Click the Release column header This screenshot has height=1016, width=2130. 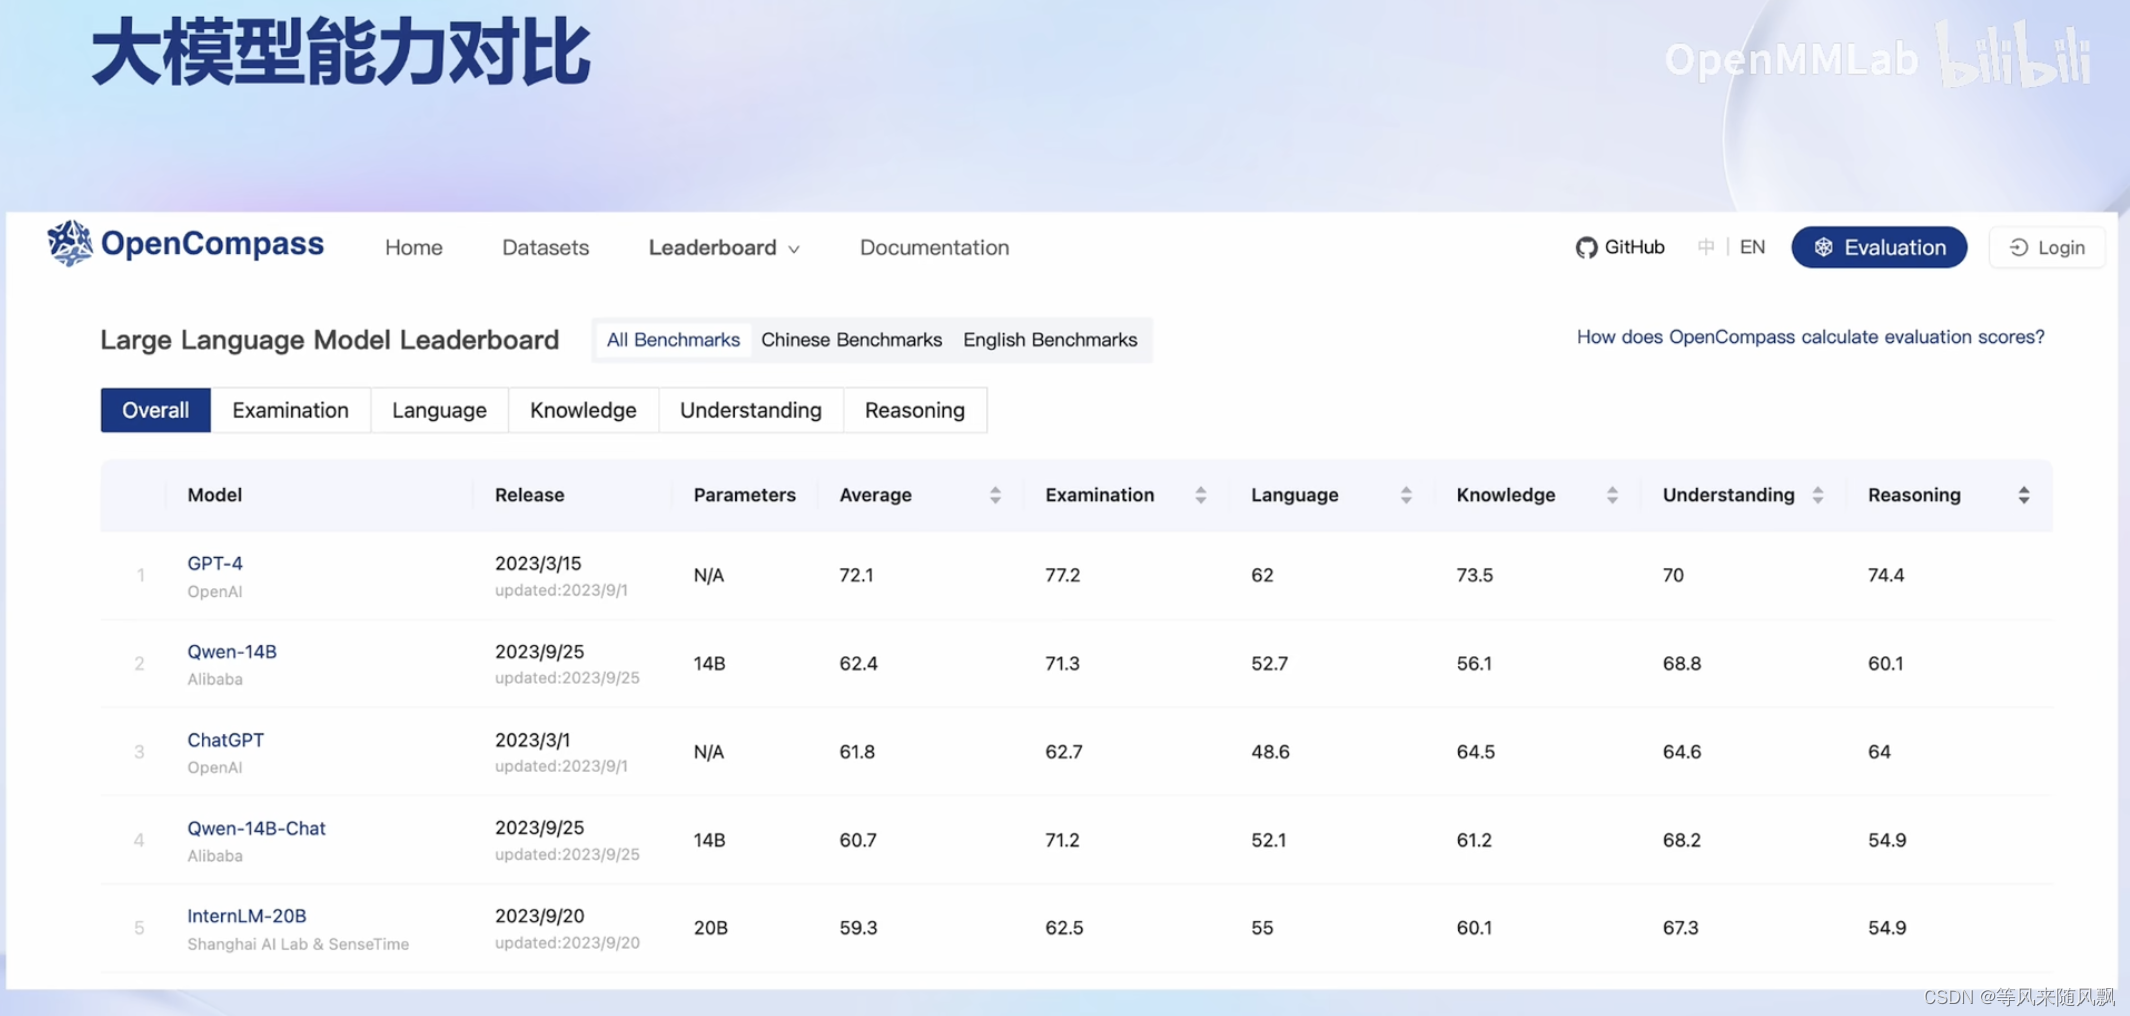(530, 495)
